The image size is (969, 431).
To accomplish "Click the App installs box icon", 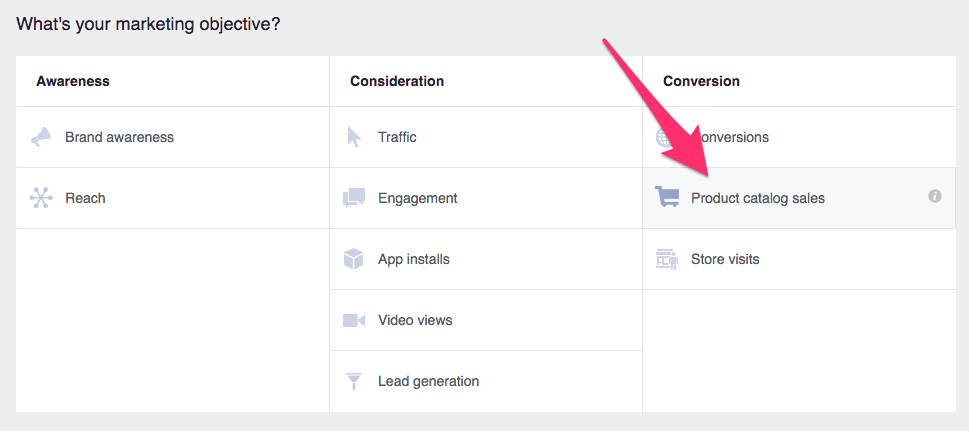I will coord(354,259).
